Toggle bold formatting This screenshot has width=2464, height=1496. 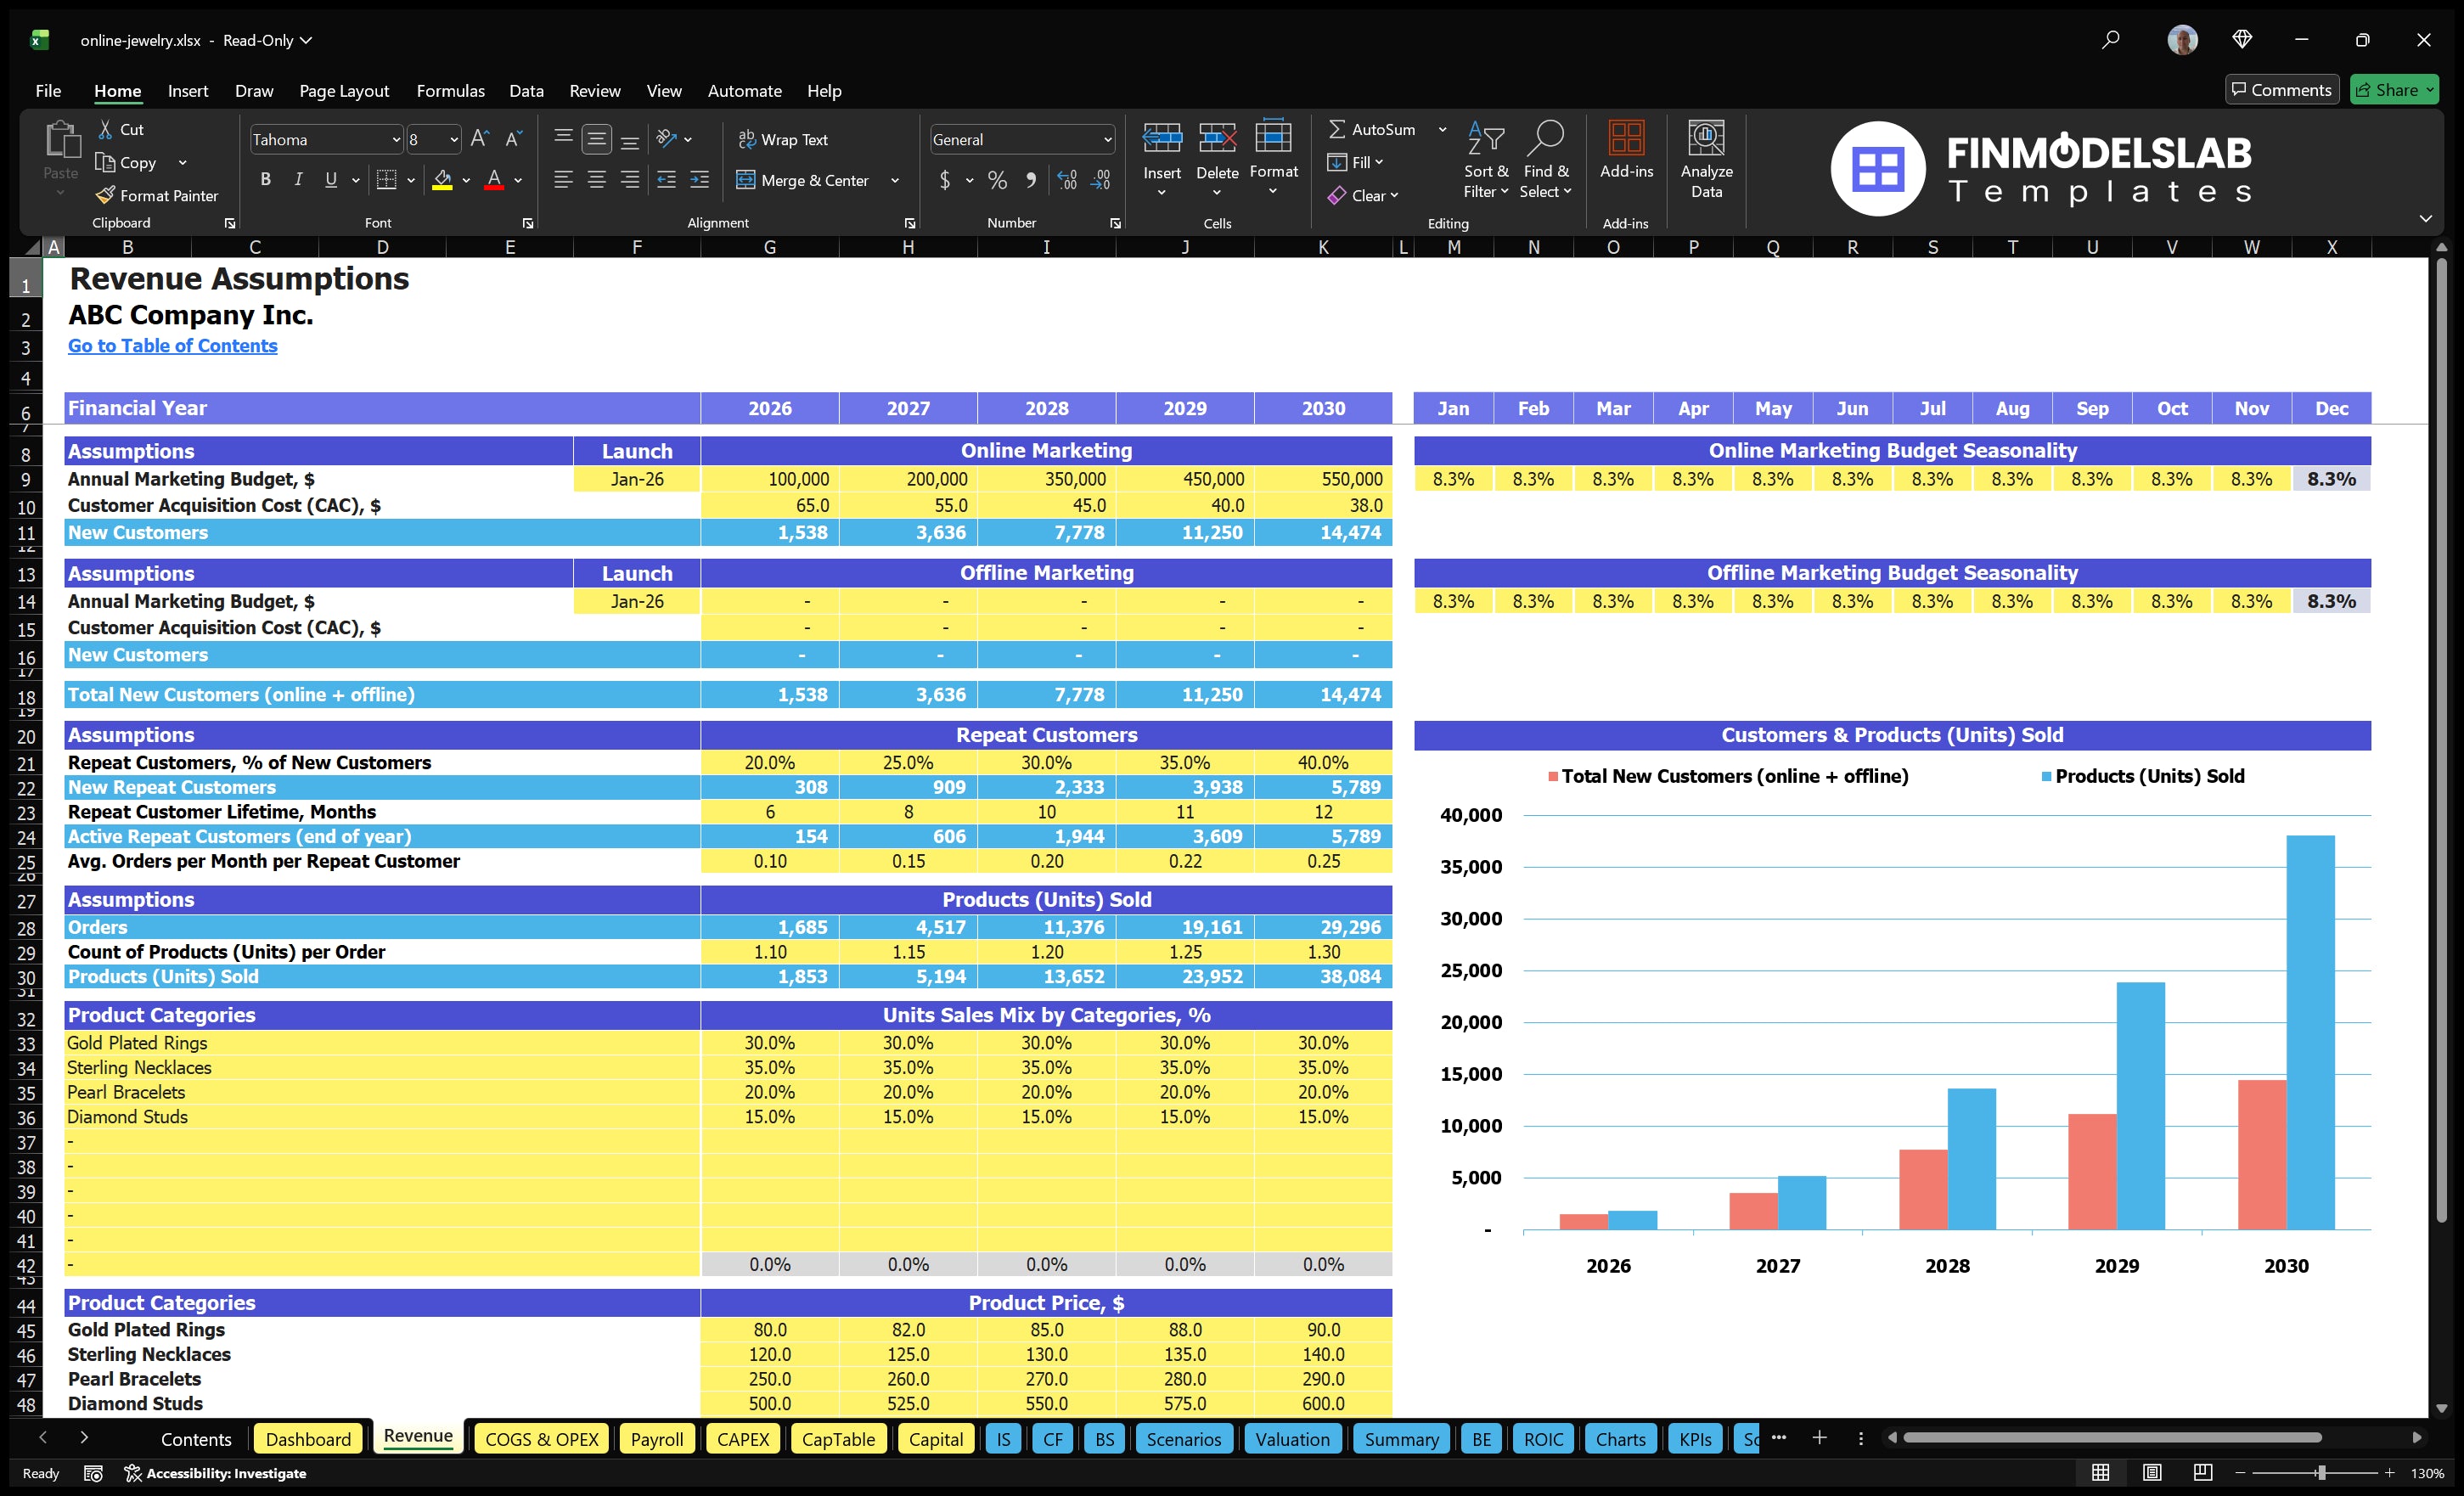click(x=265, y=180)
